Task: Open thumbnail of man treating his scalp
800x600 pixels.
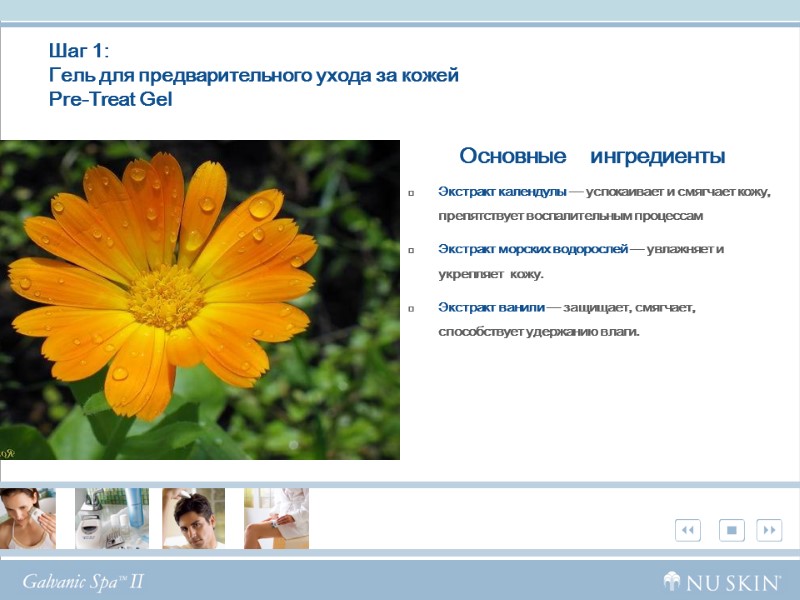Action: [193, 518]
